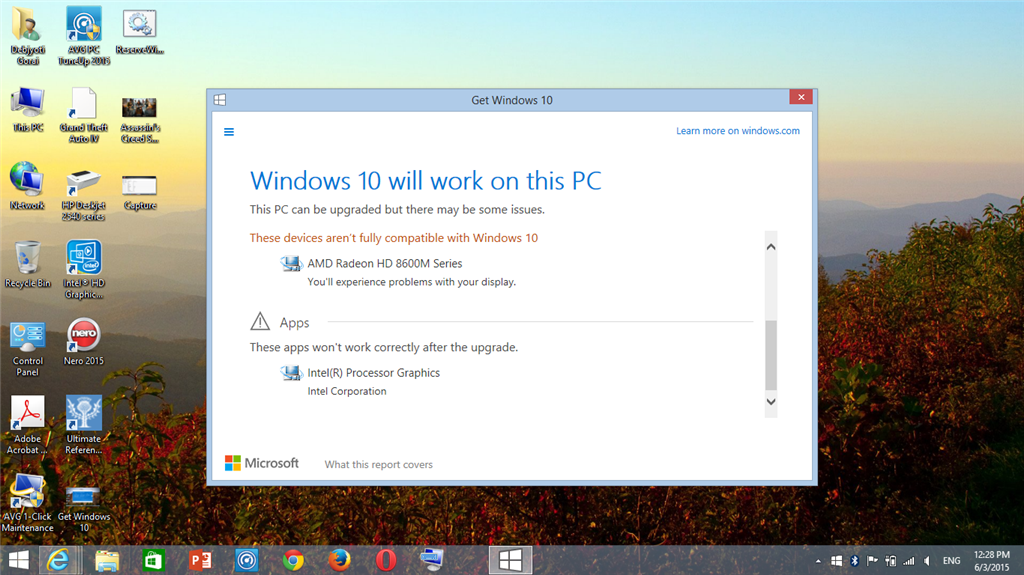Open Action Center flag tray icon
Screen dimensions: 1024x575
point(872,561)
